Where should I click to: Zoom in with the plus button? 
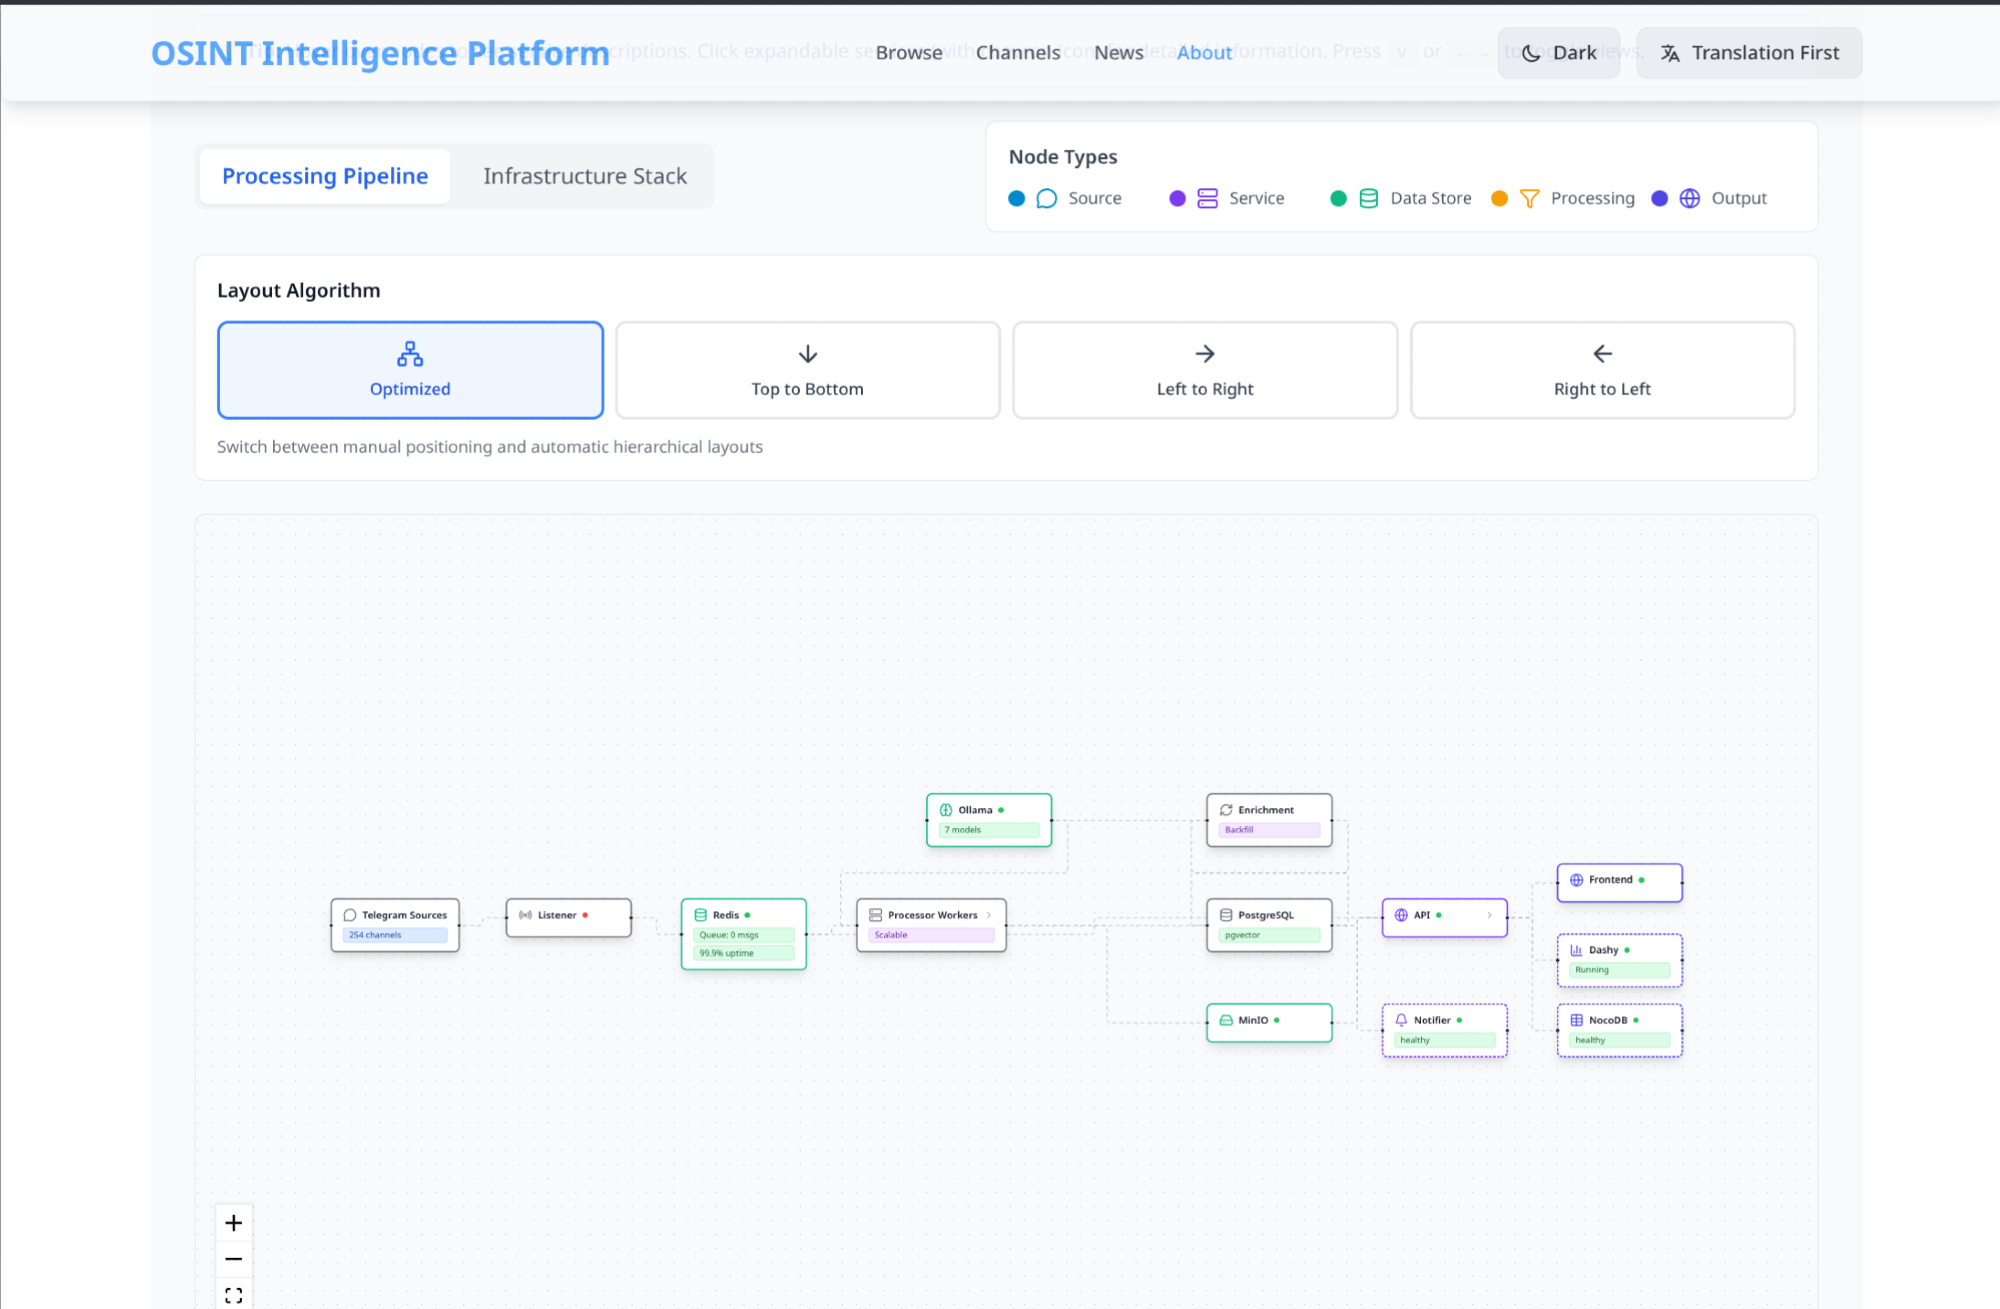(234, 1223)
